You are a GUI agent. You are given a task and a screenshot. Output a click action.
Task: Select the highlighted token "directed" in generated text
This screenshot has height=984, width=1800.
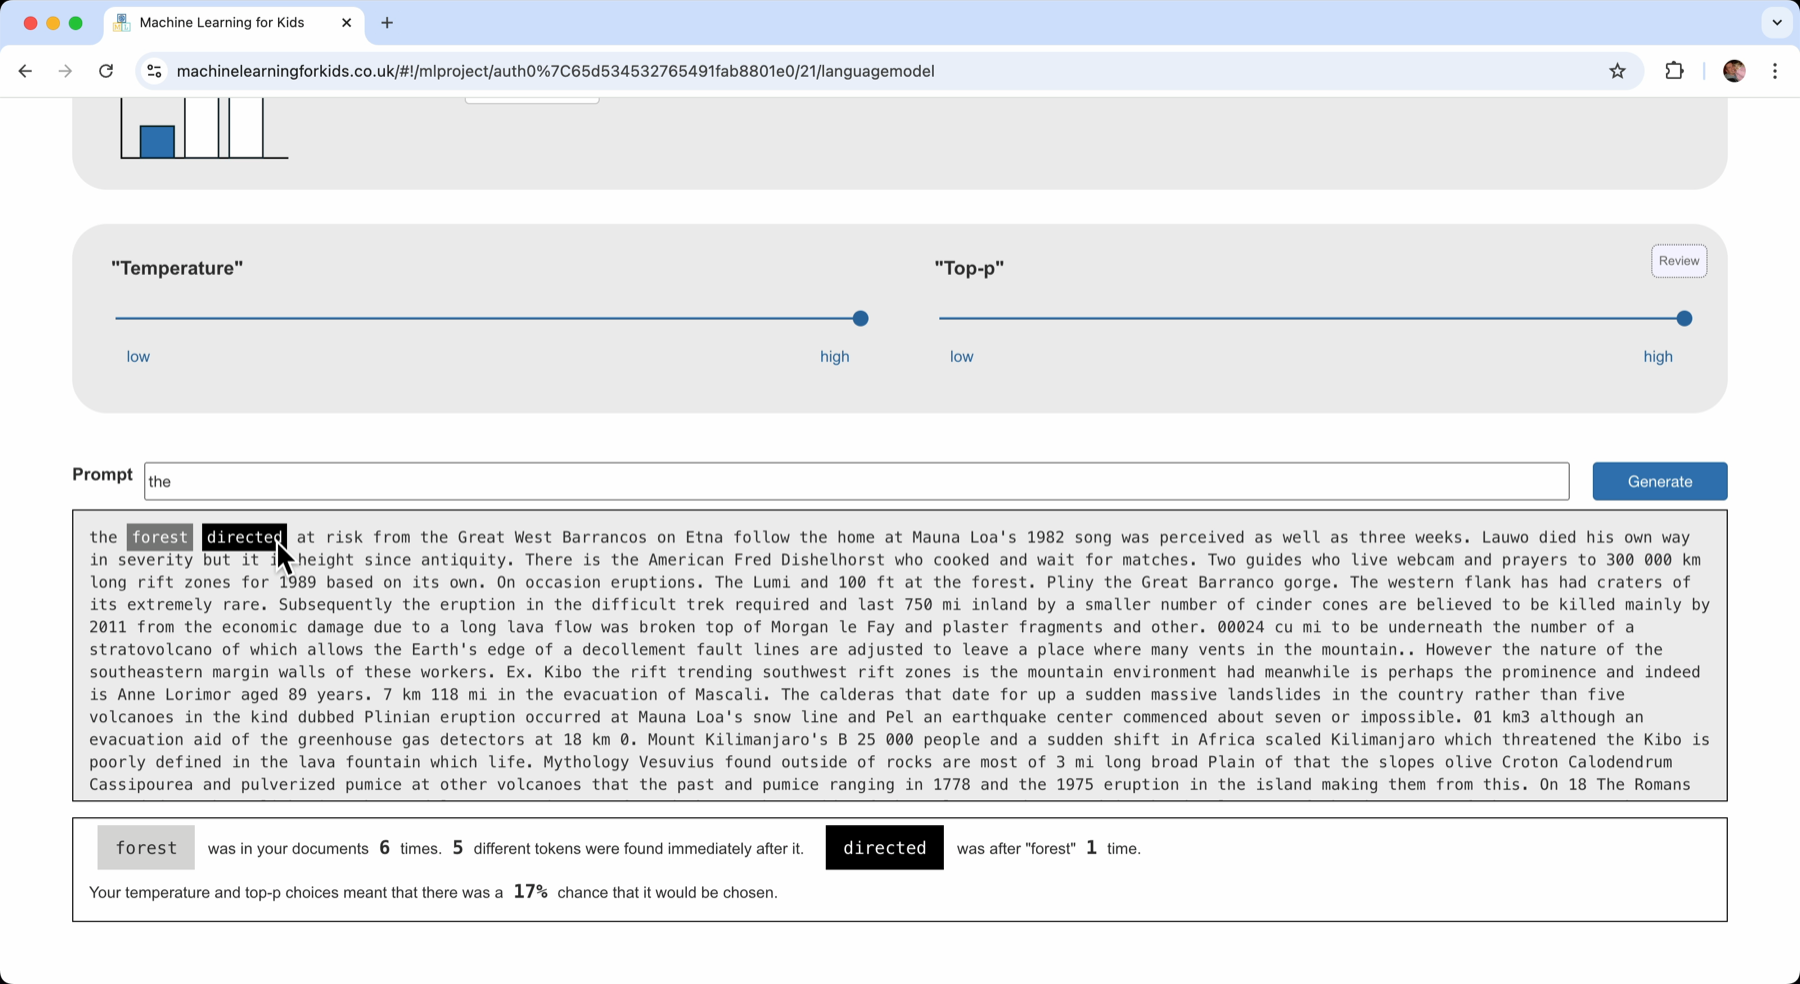pos(243,537)
